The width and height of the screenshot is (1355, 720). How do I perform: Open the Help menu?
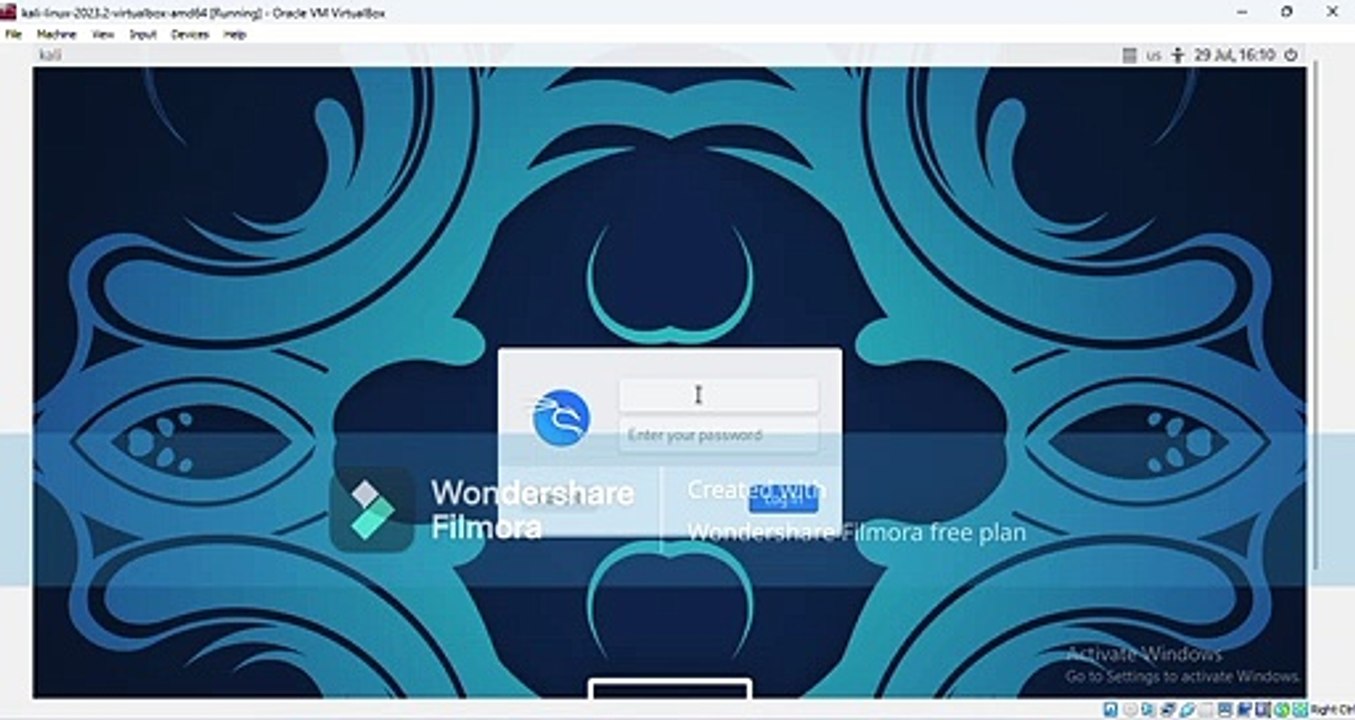click(234, 34)
